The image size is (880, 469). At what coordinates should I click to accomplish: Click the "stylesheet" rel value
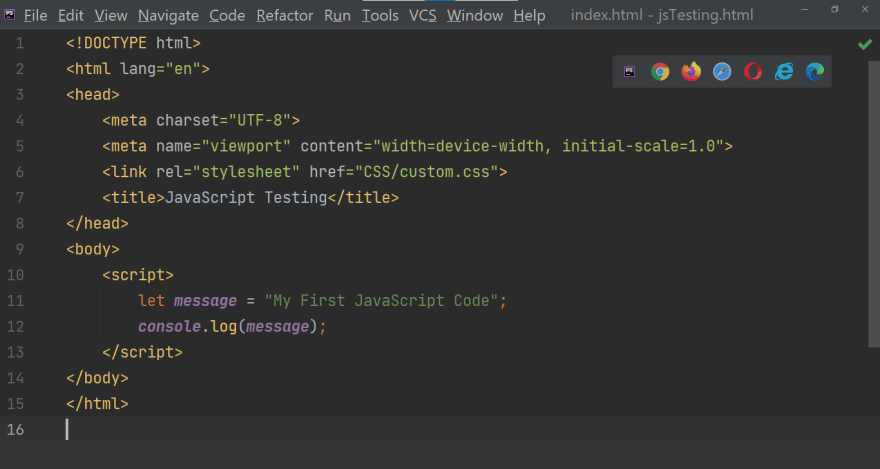pyautogui.click(x=246, y=172)
